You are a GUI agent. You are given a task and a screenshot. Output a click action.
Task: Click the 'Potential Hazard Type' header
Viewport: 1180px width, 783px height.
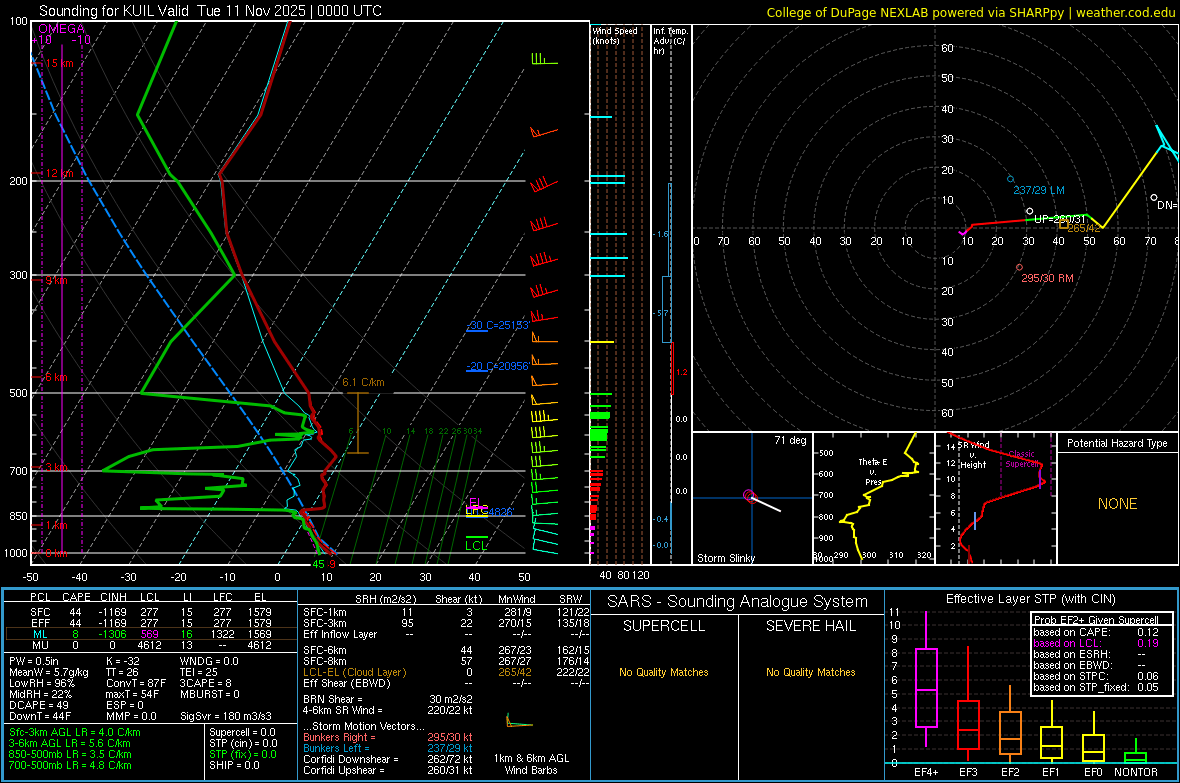pos(1117,443)
